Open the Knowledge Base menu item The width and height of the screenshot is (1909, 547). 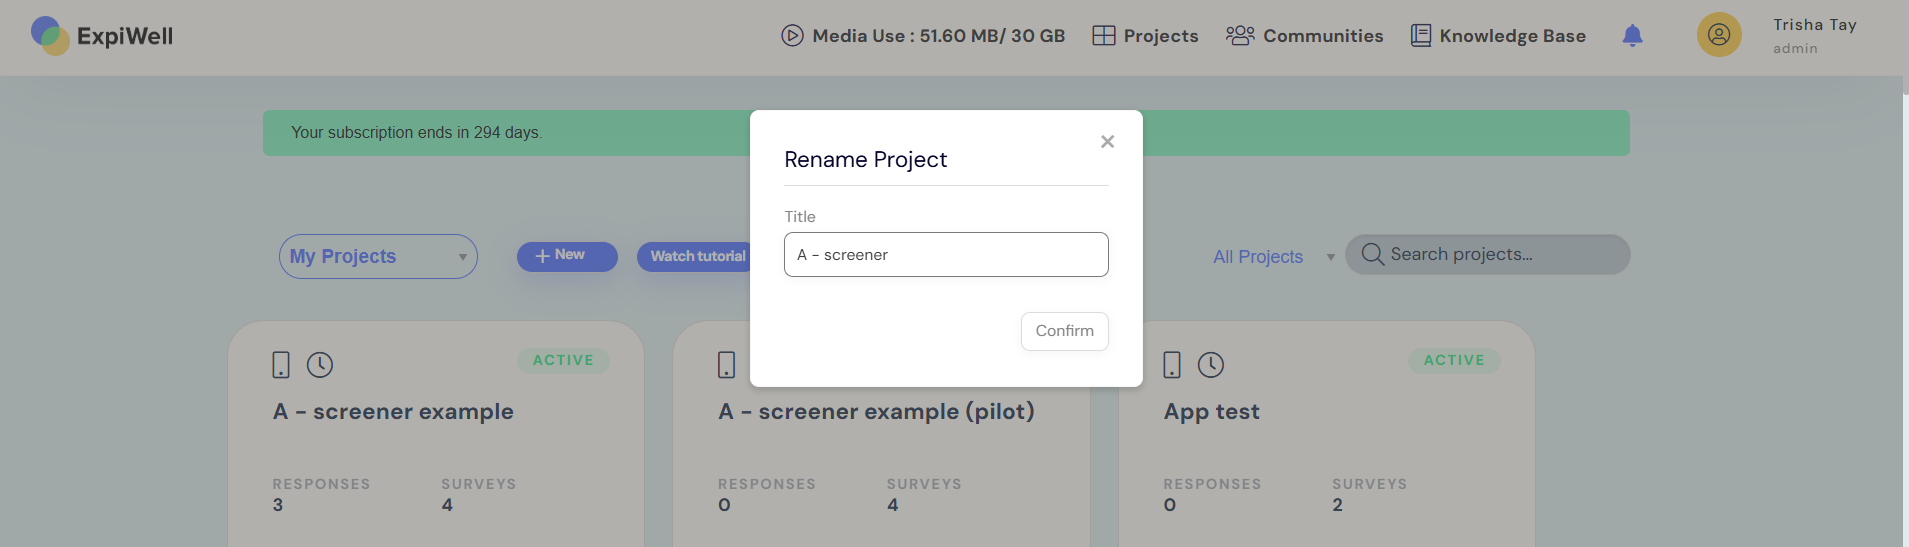[1498, 36]
